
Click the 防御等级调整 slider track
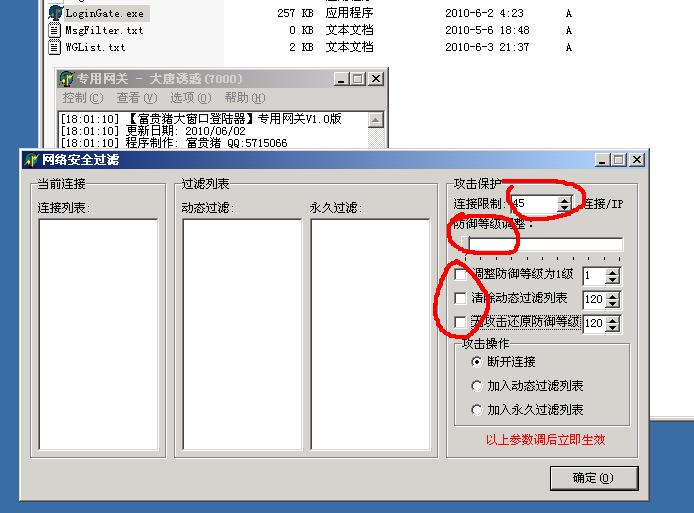click(x=545, y=245)
